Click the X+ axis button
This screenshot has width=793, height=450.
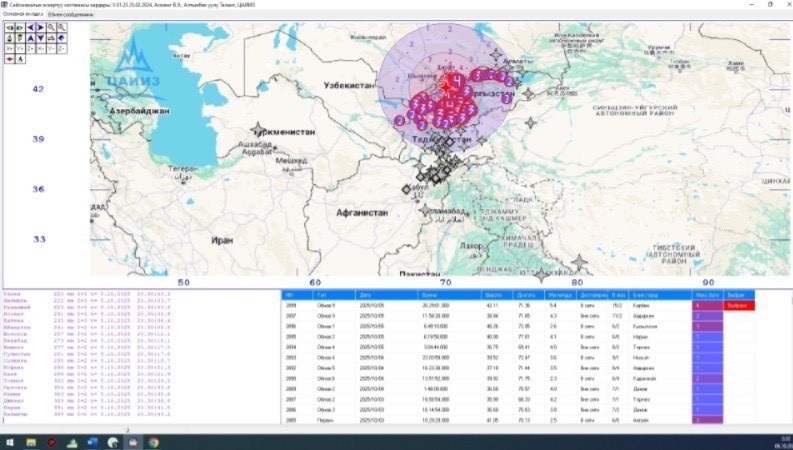point(10,48)
